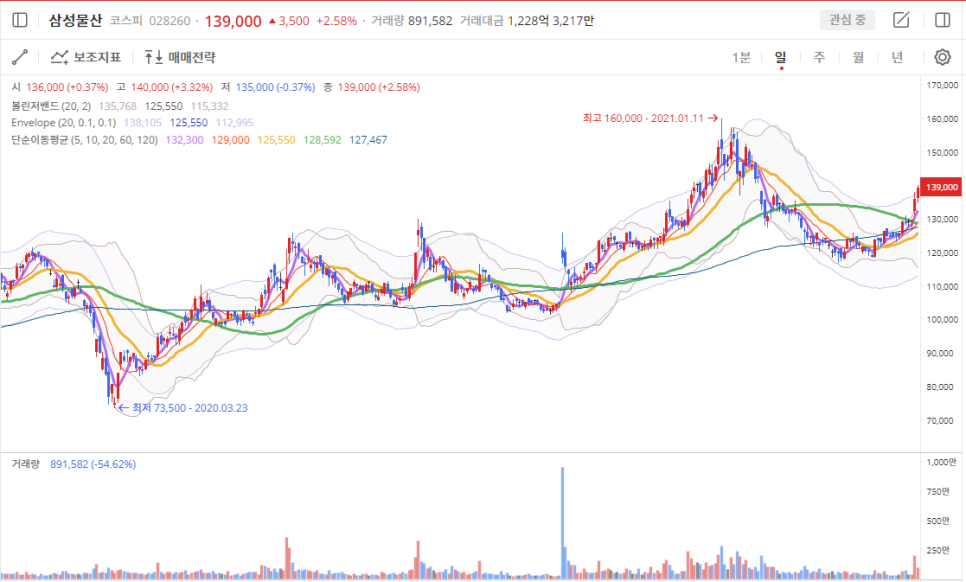This screenshot has height=582, width=966.
Task: Click the 코스피 market label
Action: (126, 21)
